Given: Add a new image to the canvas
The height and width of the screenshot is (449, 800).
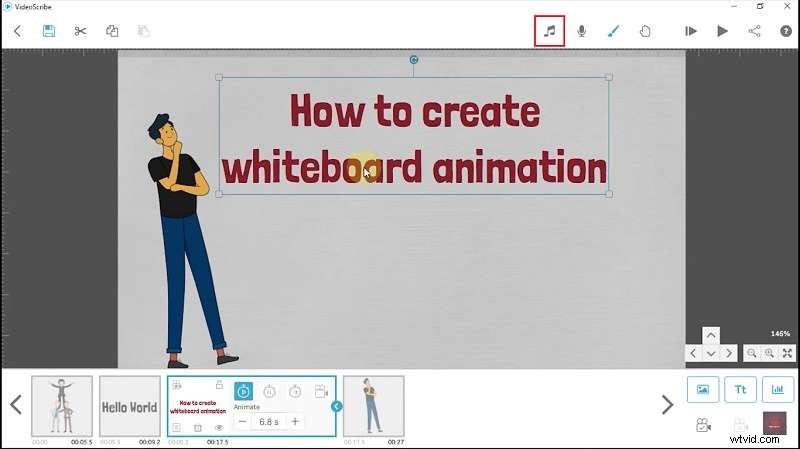Looking at the screenshot, I should [703, 389].
